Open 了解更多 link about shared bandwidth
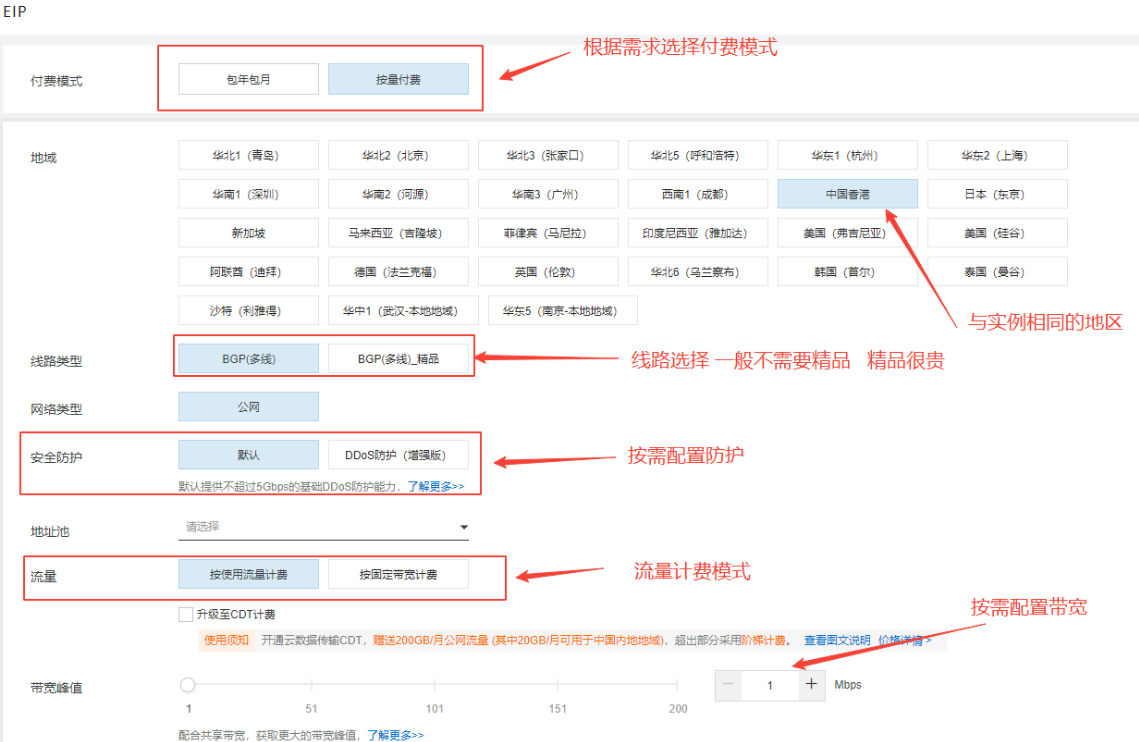1139x742 pixels. [395, 735]
